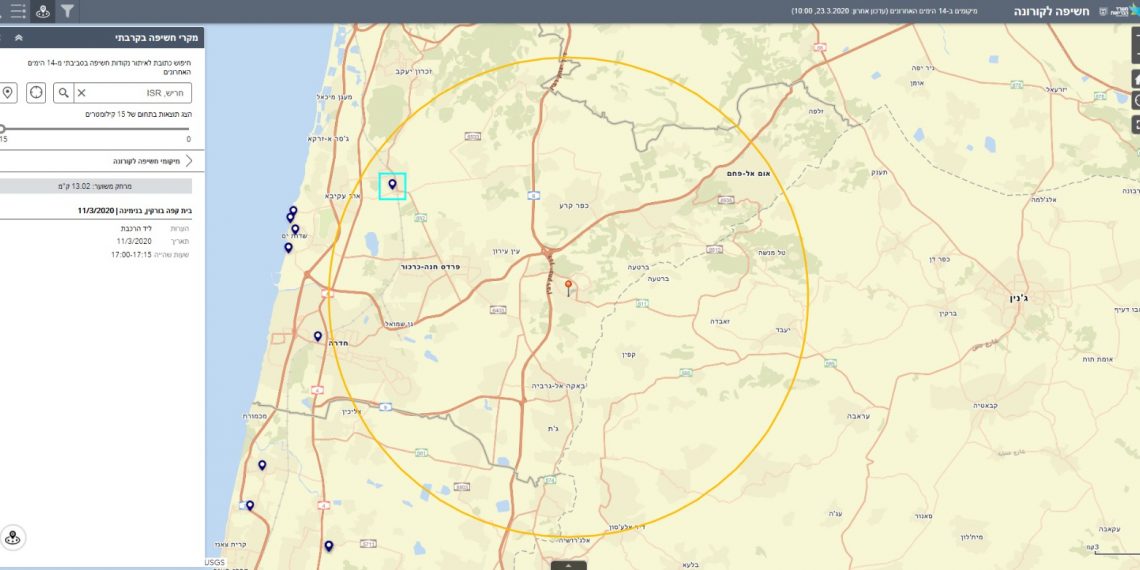Viewport: 1140px width, 570px height.
Task: Click the round location widget at bottom-left
Action: point(13,538)
